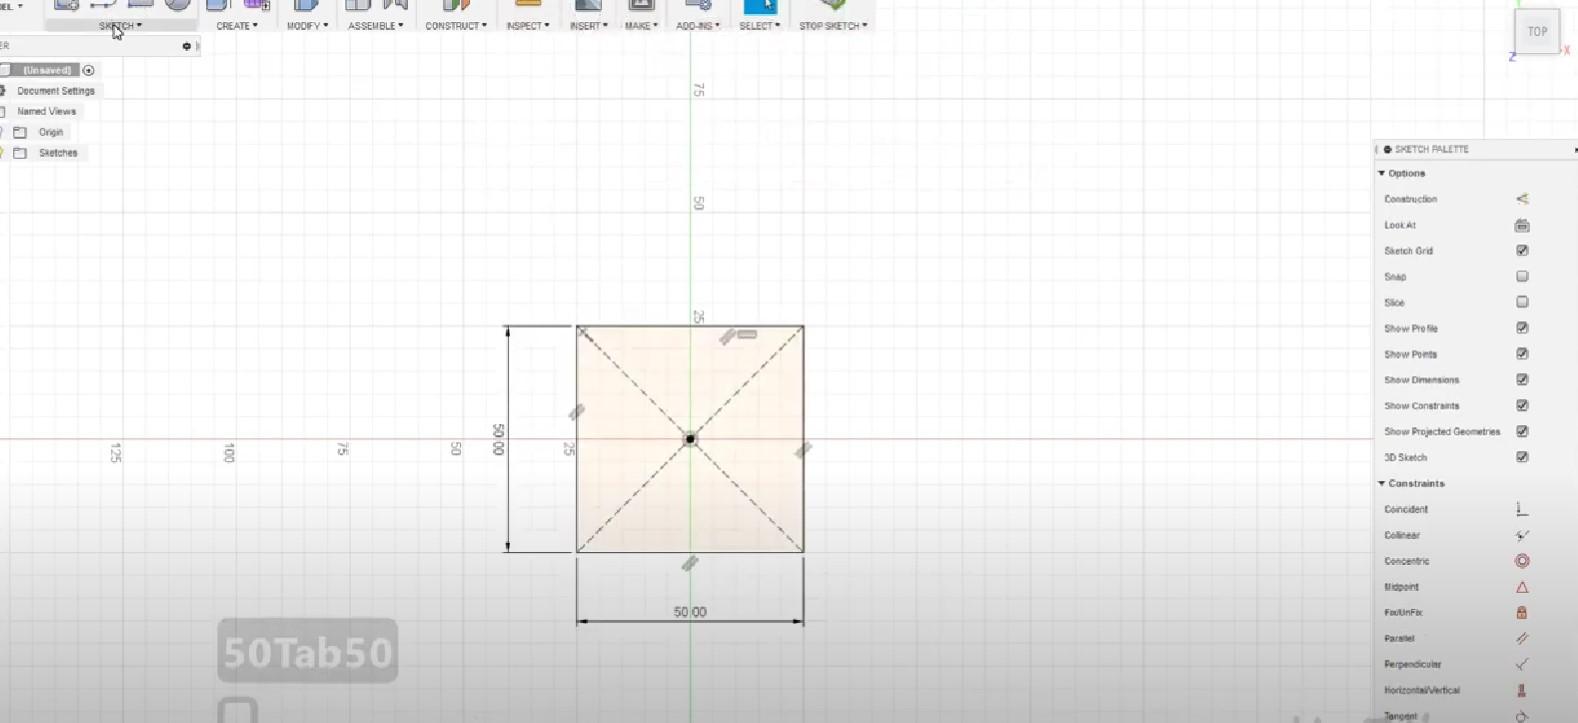Image resolution: width=1578 pixels, height=723 pixels.
Task: Click the Origin folder icon
Action: [20, 132]
